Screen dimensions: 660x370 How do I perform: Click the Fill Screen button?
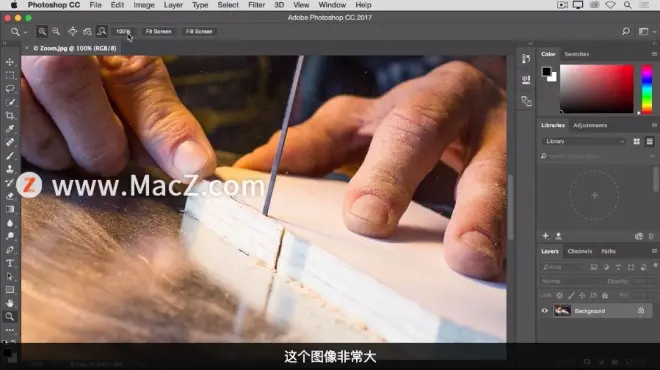point(199,32)
